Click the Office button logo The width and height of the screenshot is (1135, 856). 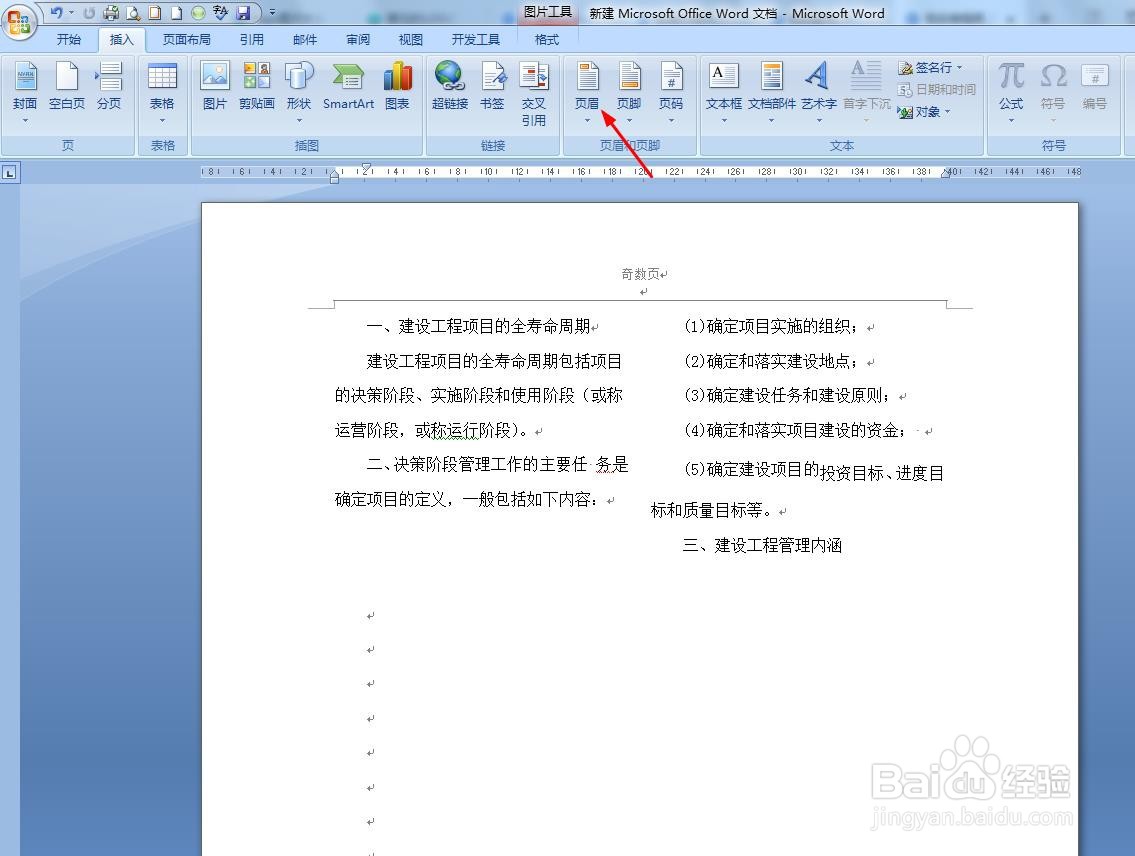(19, 20)
